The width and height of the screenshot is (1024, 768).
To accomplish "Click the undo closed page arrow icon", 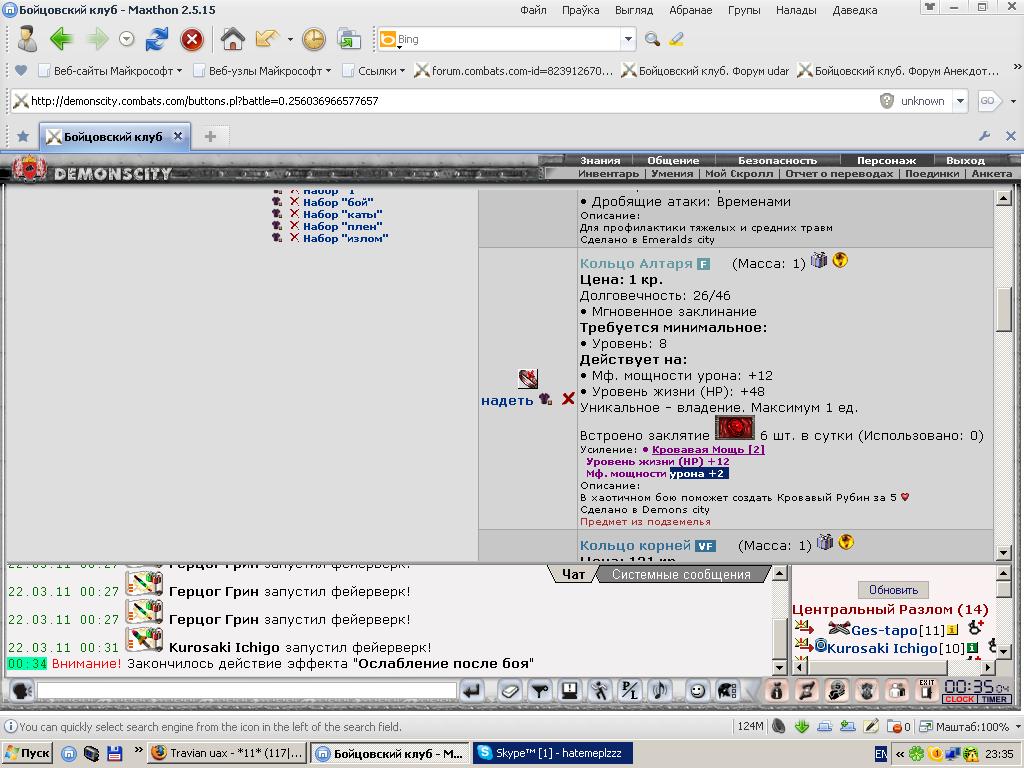I will (x=267, y=39).
